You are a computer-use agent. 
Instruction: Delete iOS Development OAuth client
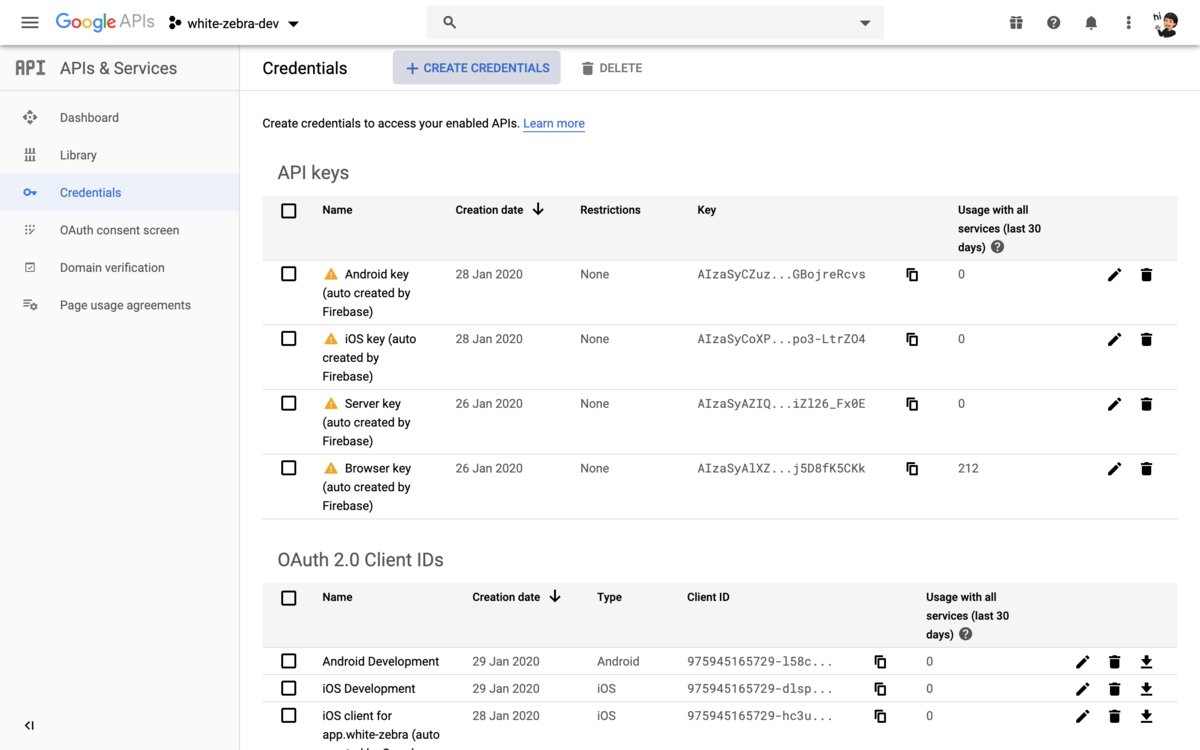point(1114,688)
